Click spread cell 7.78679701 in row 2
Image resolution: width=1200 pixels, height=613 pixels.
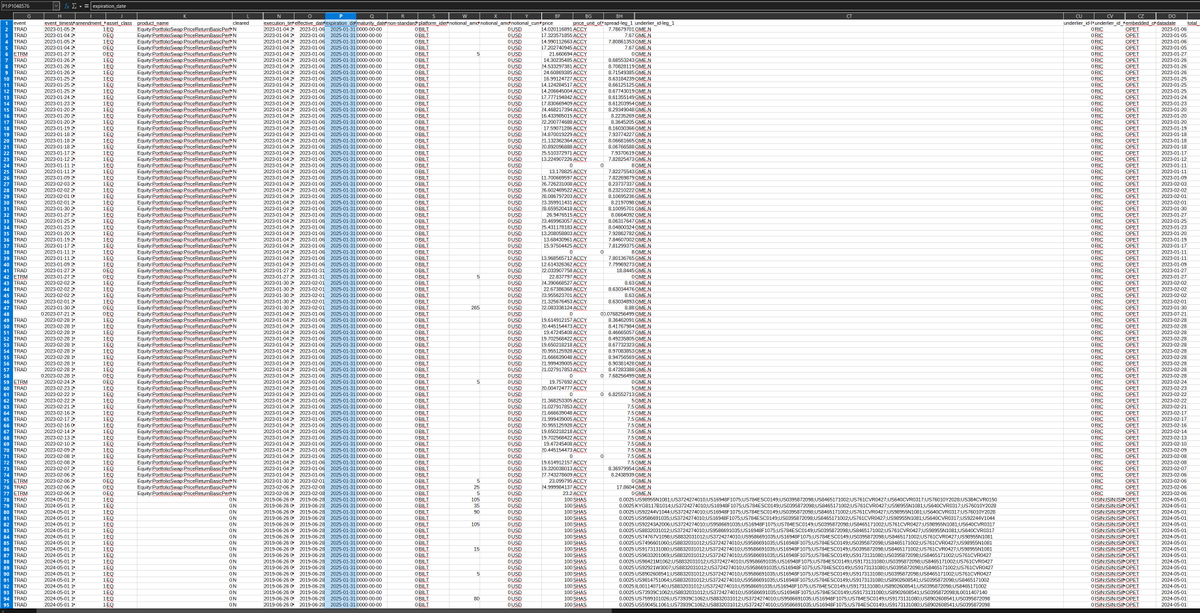[619, 29]
